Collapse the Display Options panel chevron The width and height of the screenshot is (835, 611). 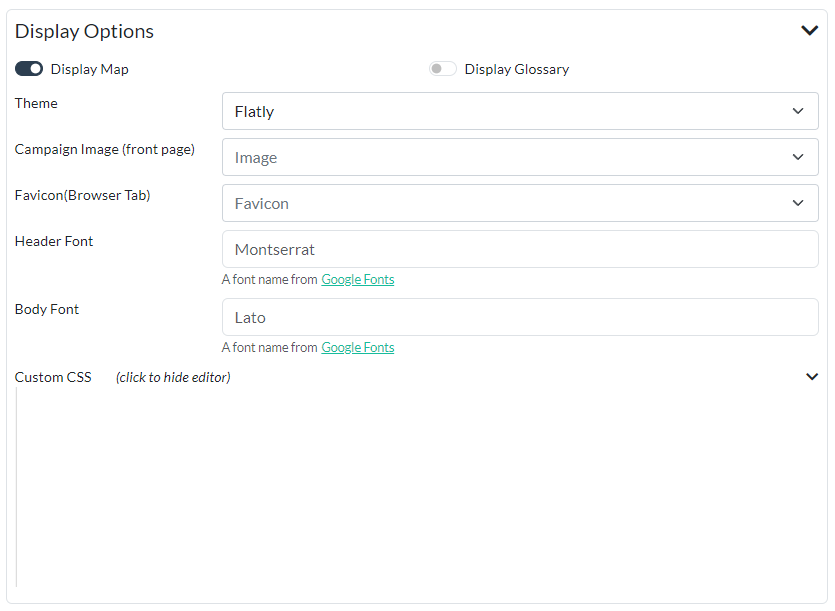click(809, 31)
